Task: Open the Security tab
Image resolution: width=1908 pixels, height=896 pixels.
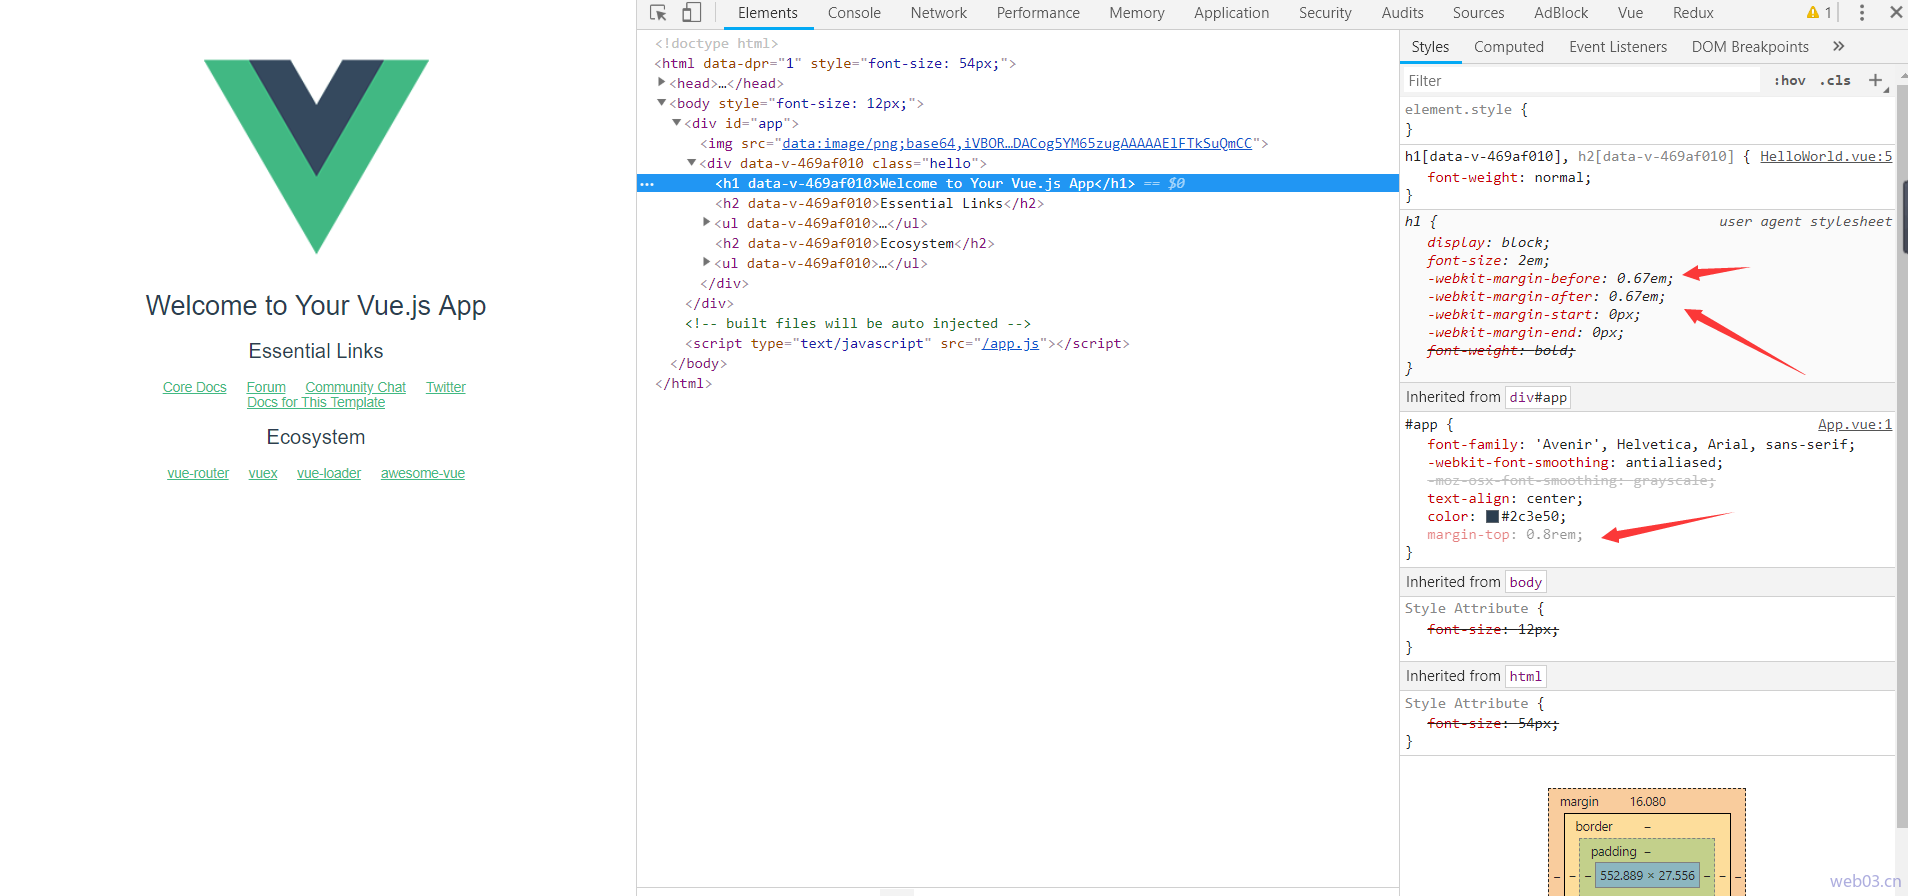Action: (x=1325, y=13)
